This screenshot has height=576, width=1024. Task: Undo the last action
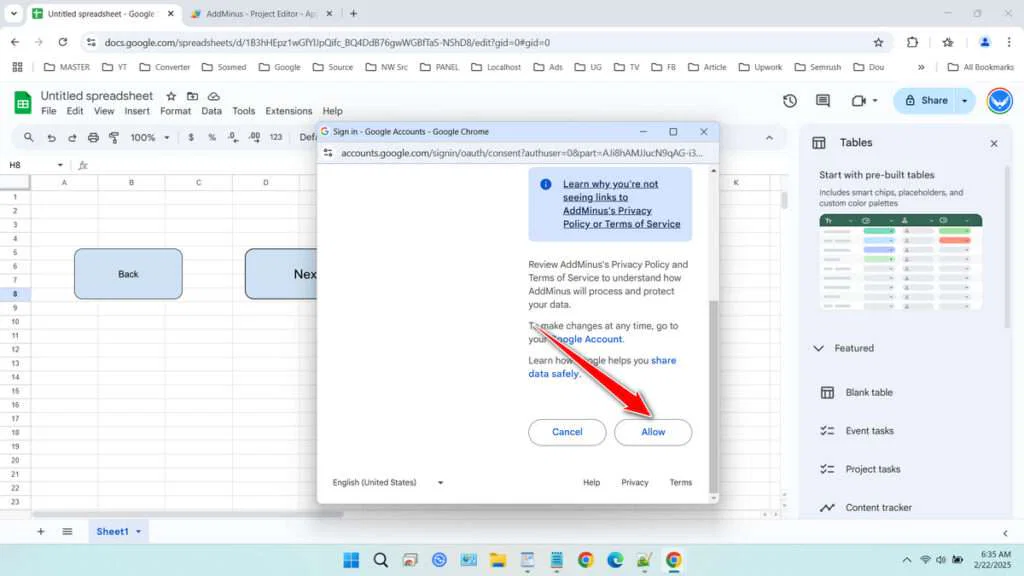coord(51,137)
